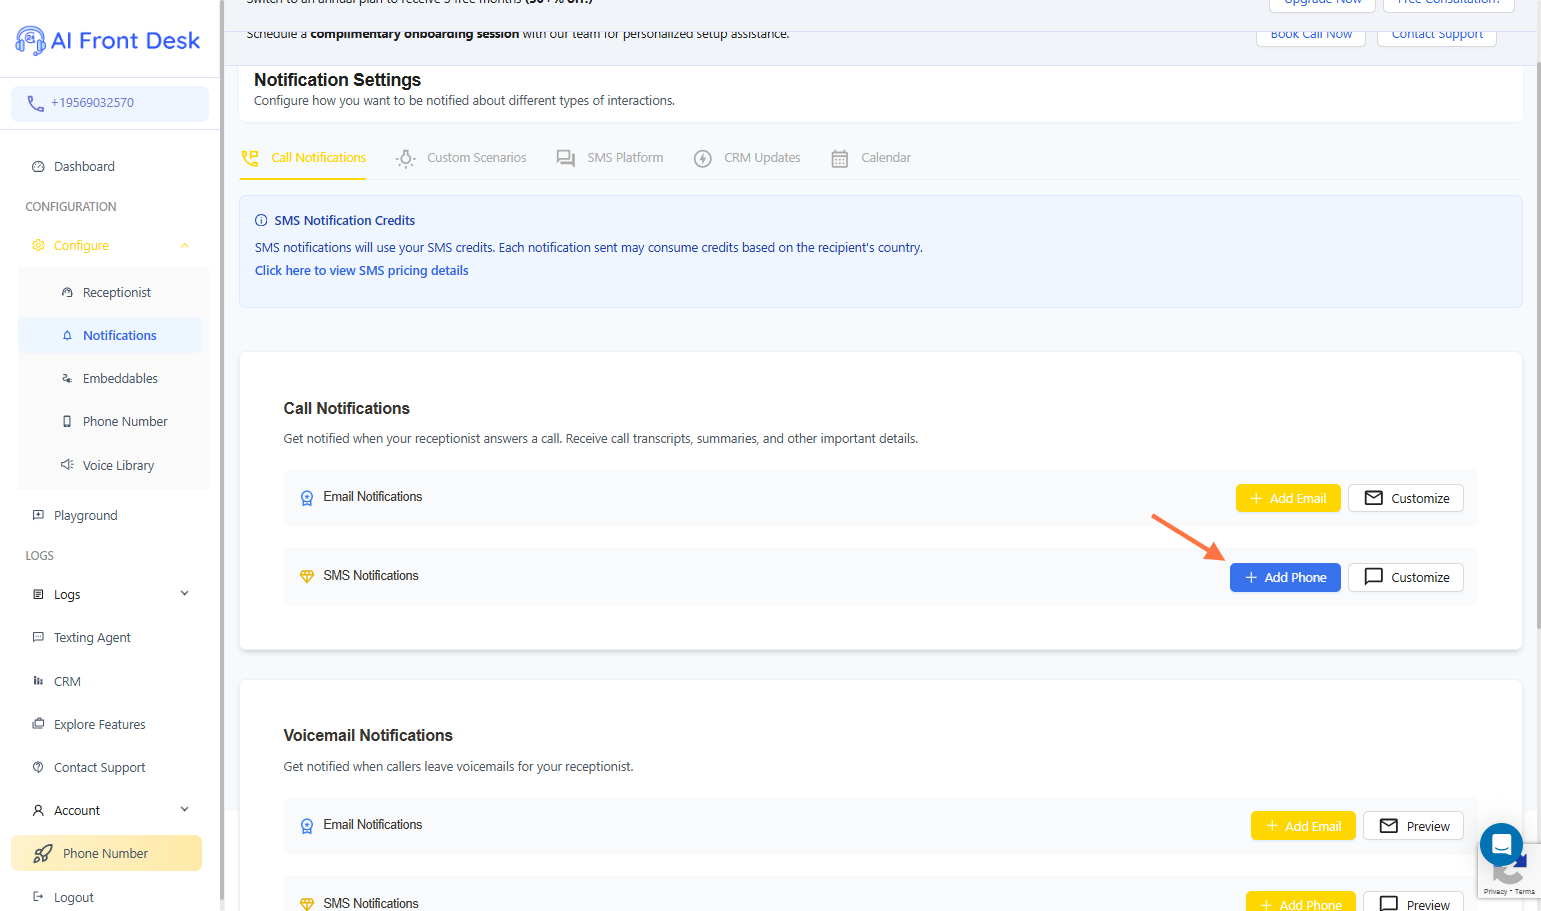This screenshot has width=1541, height=911.
Task: Customize Call Notifications email
Action: point(1406,498)
